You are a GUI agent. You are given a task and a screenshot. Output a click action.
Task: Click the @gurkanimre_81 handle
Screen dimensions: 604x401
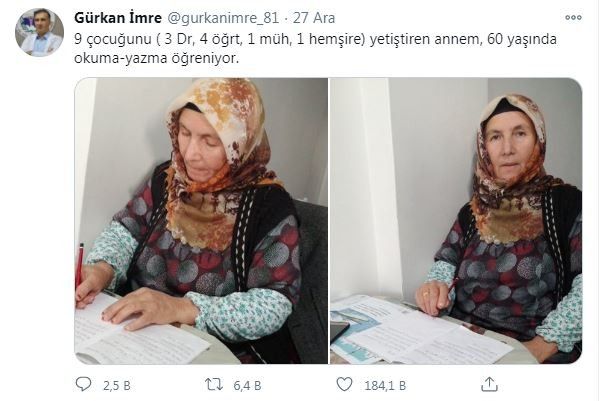point(223,18)
